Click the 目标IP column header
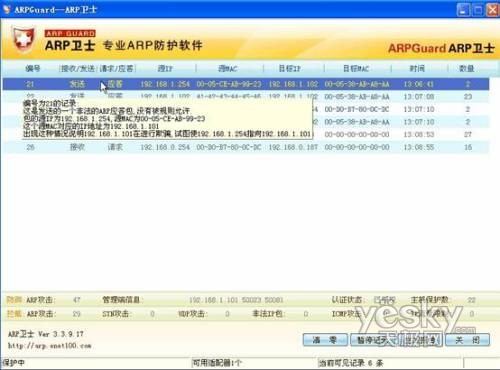This screenshot has height=370, width=500. click(x=289, y=68)
